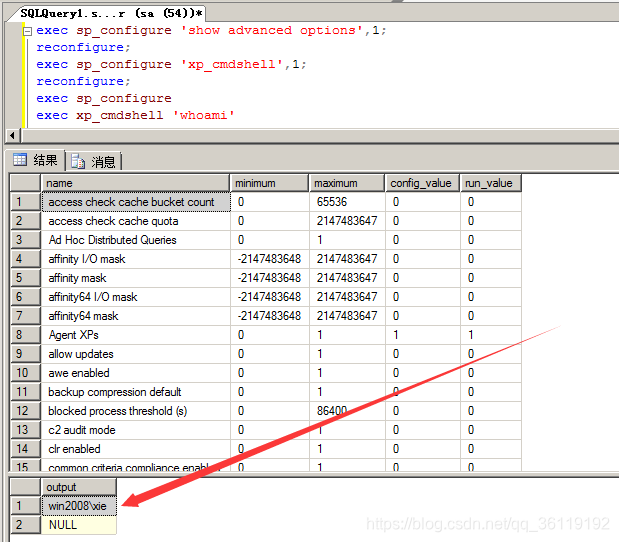Click the maximum cell of access check cache quota
The width and height of the screenshot is (619, 542).
[347, 221]
